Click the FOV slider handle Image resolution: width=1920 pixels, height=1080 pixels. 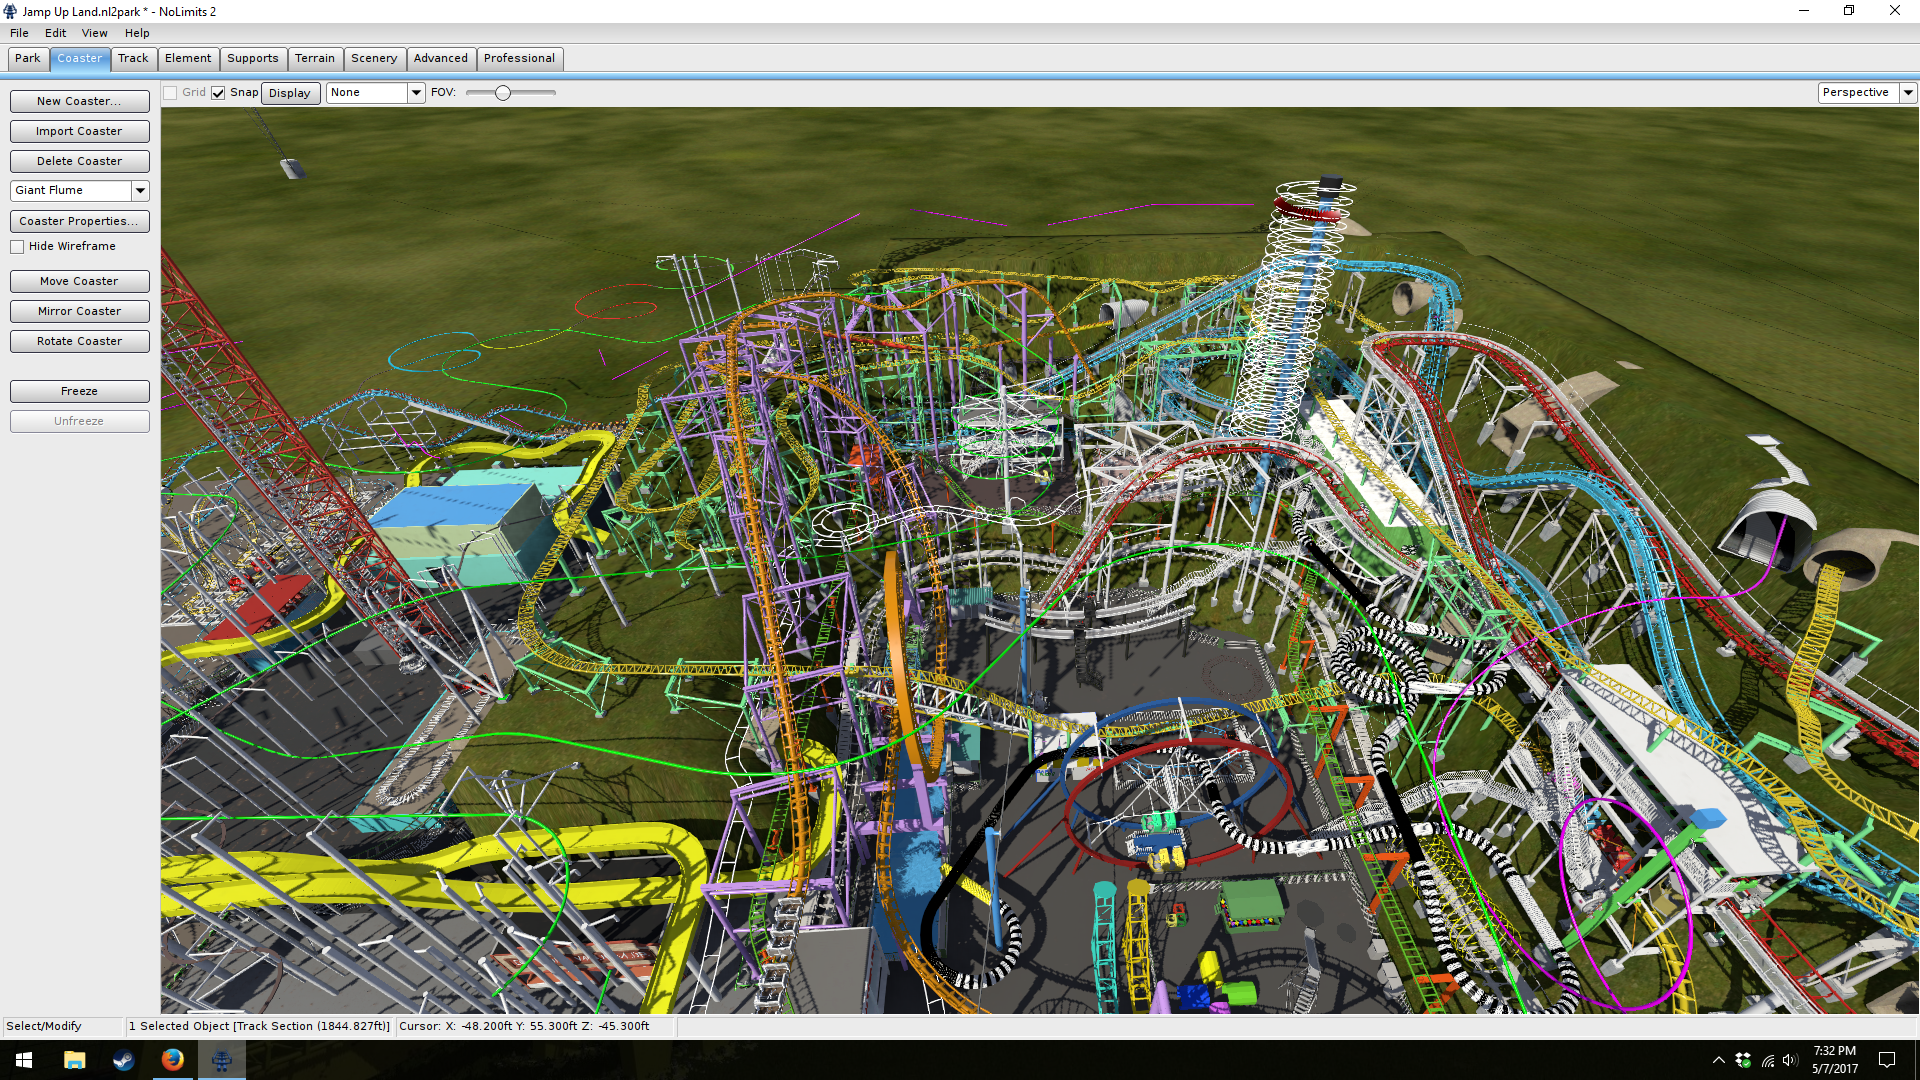pyautogui.click(x=503, y=93)
